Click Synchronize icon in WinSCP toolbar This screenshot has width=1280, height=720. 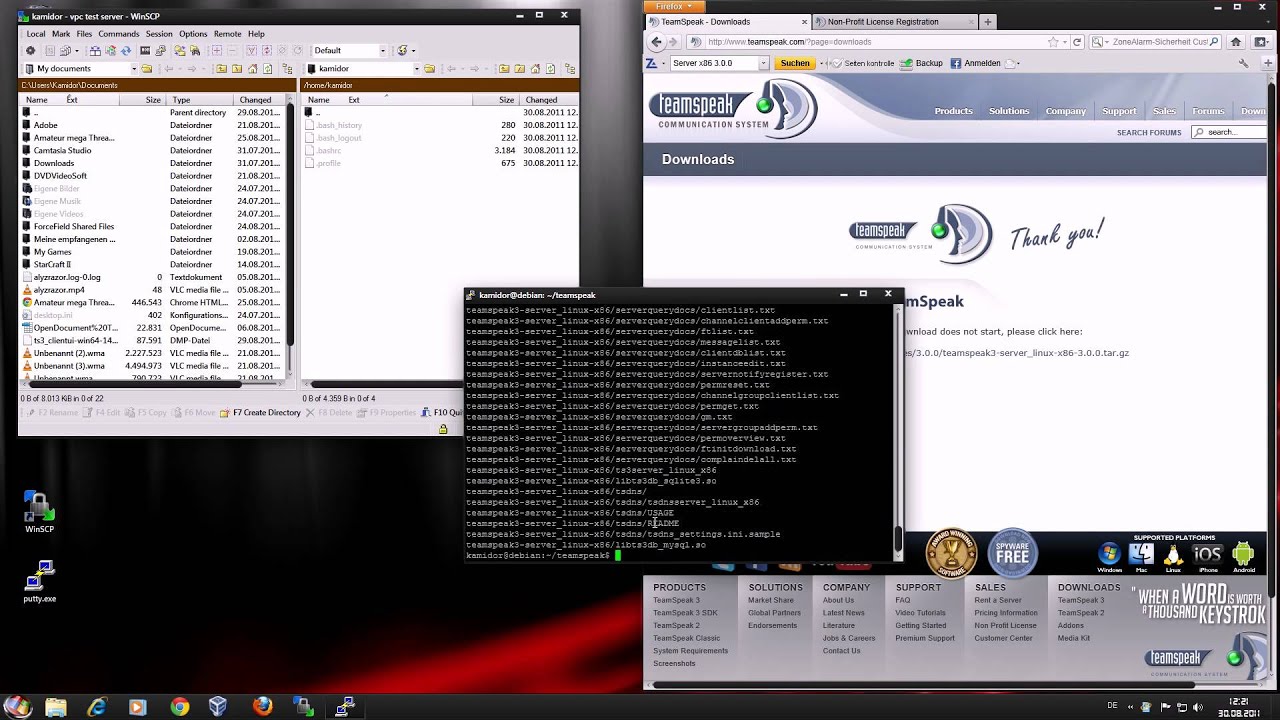(x=110, y=50)
